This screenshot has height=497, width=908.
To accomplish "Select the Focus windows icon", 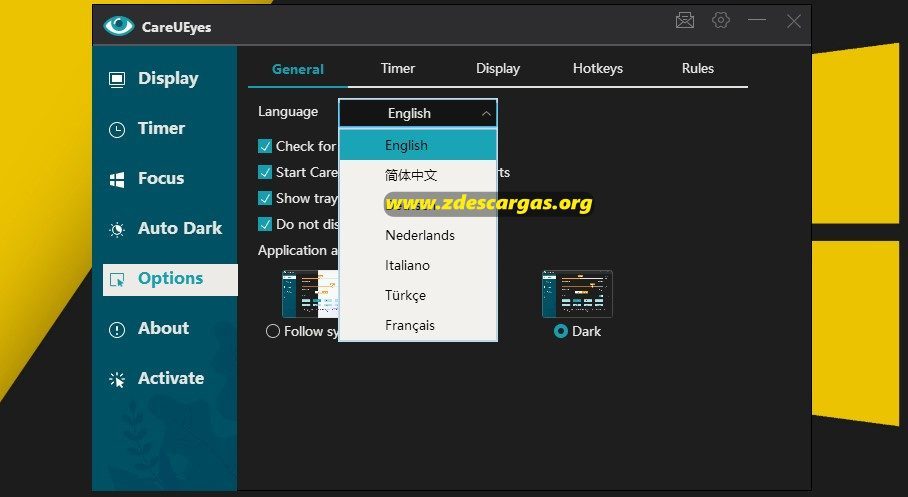I will 117,180.
